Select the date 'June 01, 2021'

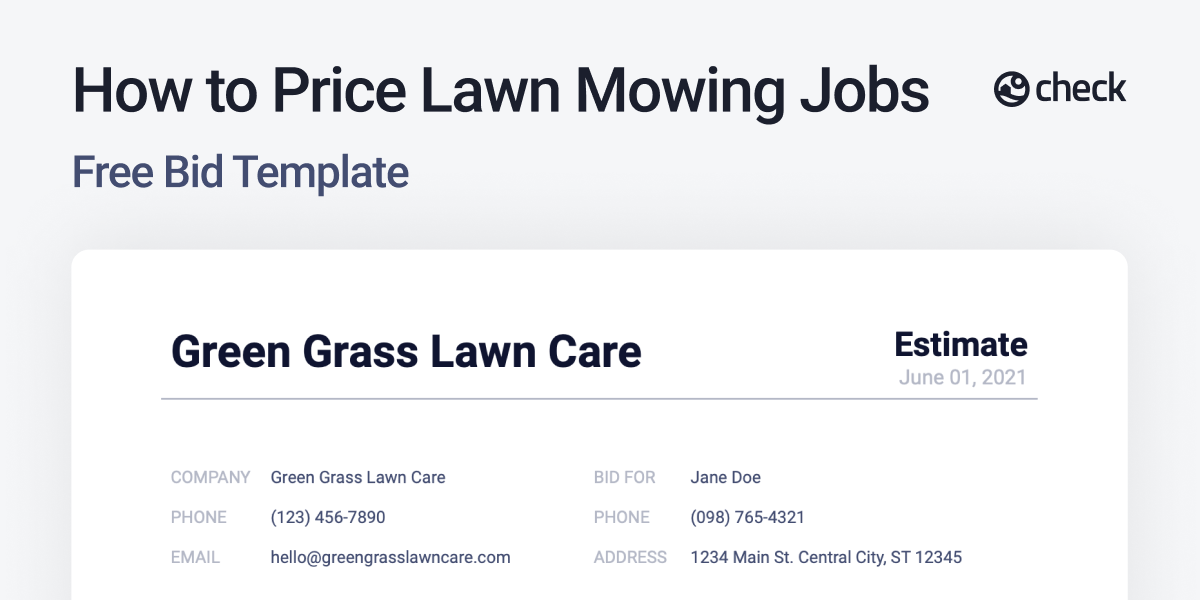pos(962,378)
